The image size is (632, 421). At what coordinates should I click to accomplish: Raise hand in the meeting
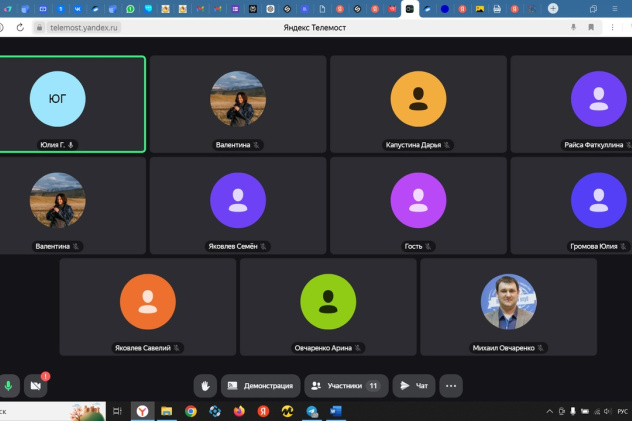point(206,385)
